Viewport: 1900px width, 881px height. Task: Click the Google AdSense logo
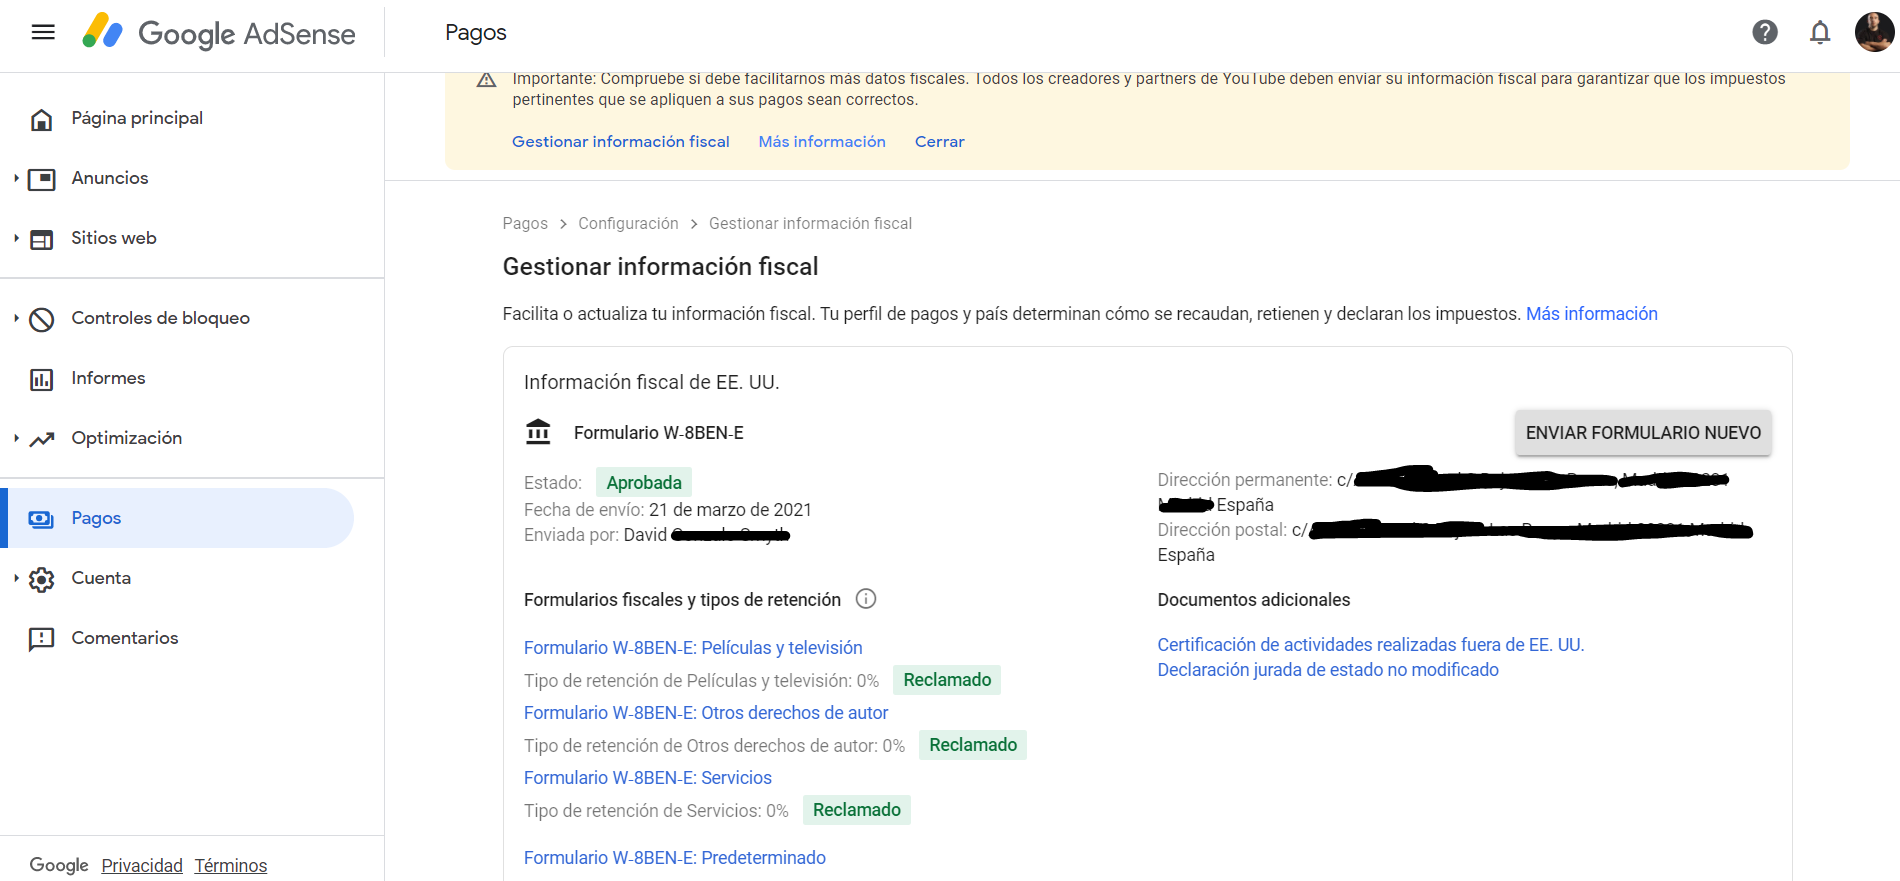pyautogui.click(x=219, y=33)
